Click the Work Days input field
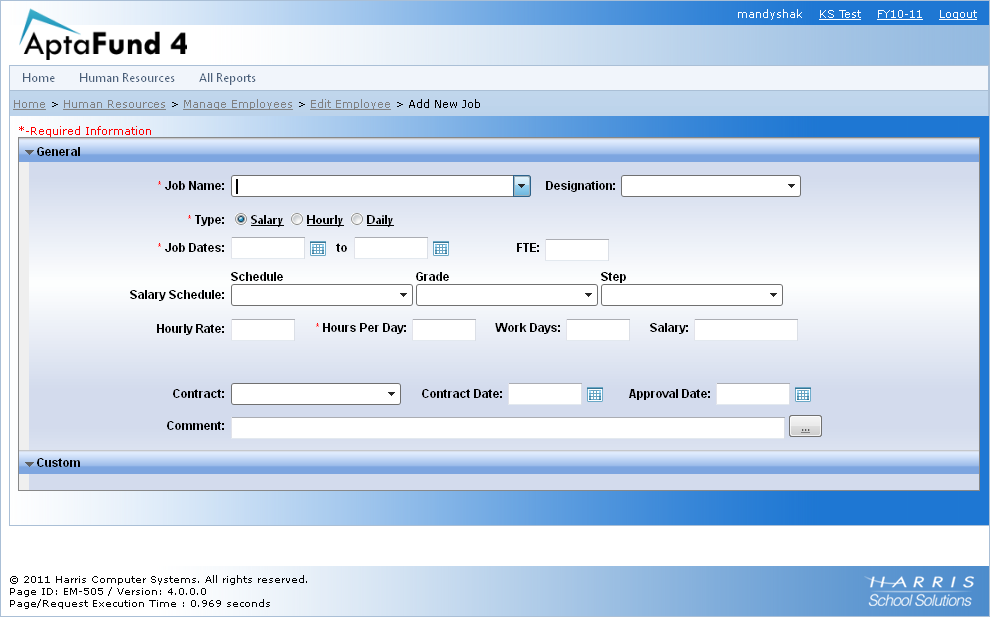This screenshot has width=990, height=617. click(x=598, y=330)
